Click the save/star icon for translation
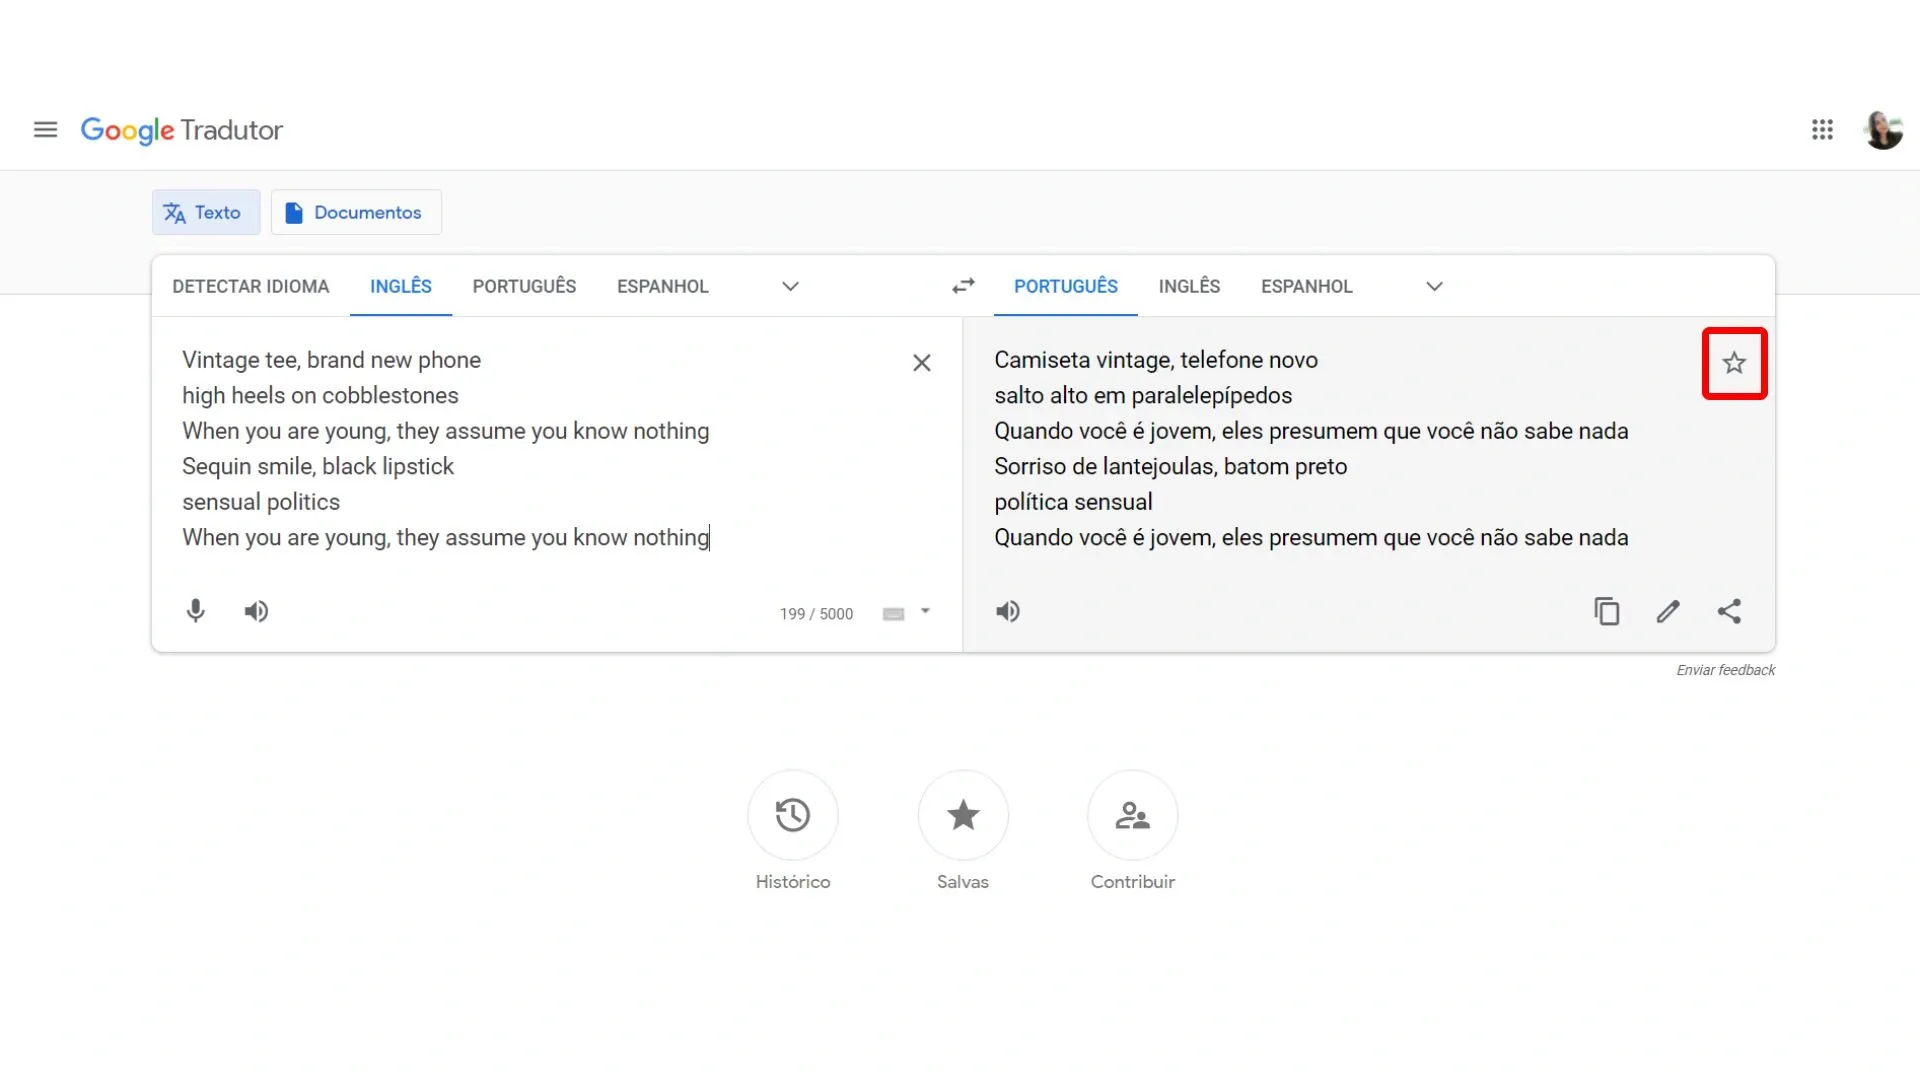1920x1080 pixels. tap(1733, 363)
